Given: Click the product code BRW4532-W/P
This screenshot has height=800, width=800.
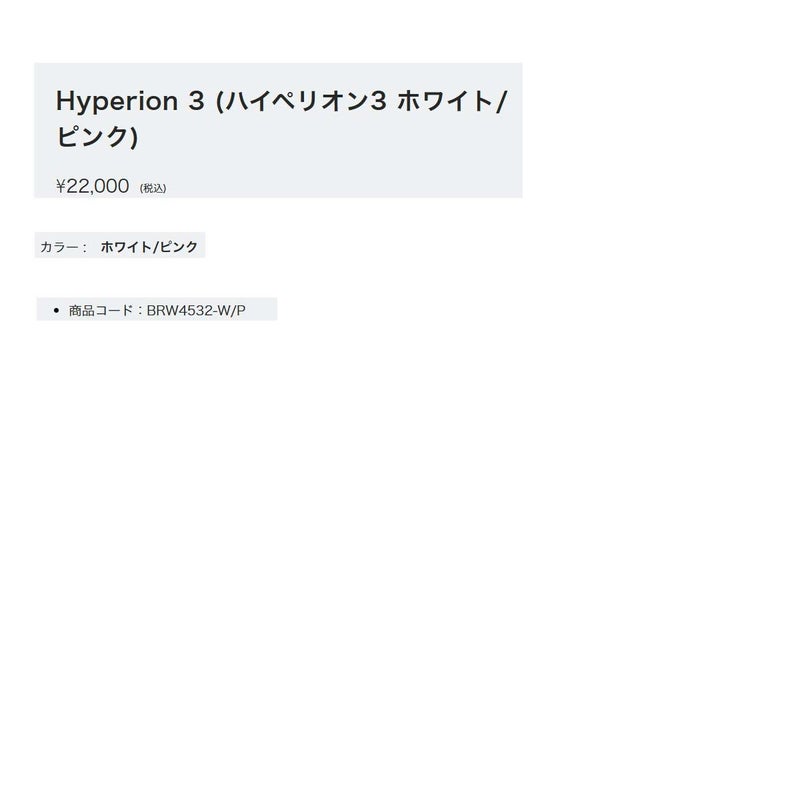Looking at the screenshot, I should (196, 310).
